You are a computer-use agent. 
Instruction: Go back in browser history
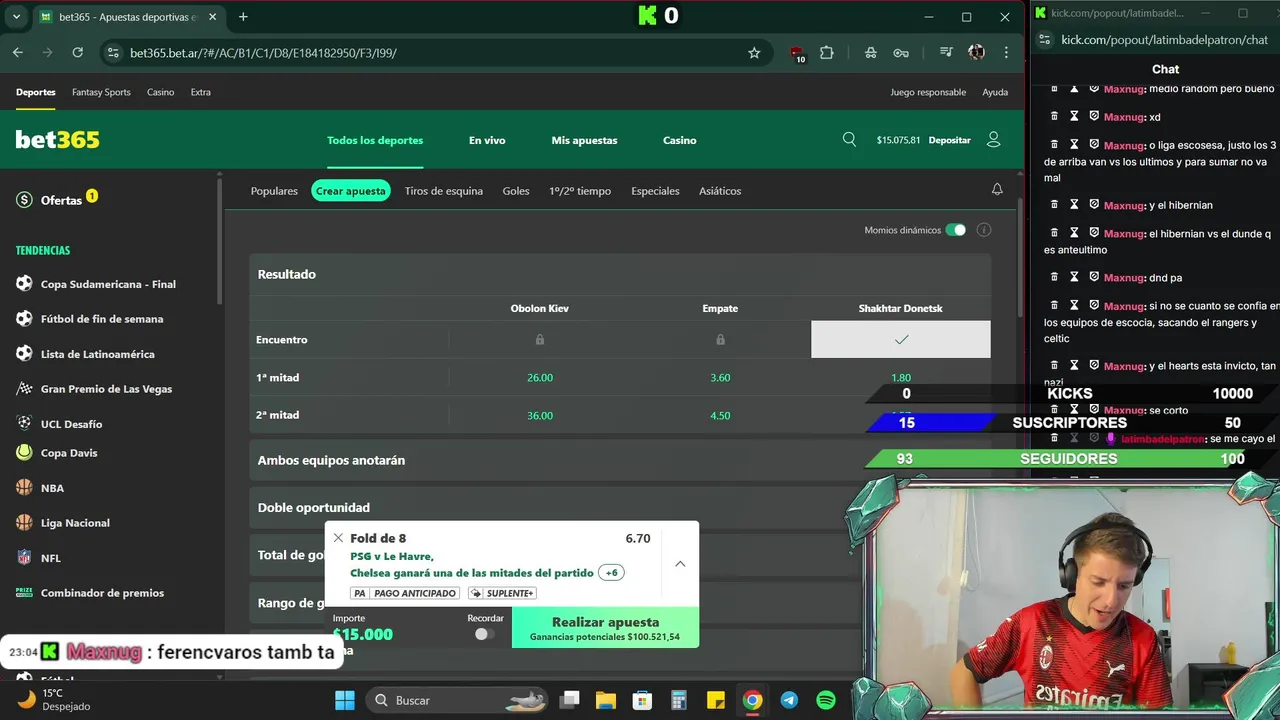pos(18,53)
